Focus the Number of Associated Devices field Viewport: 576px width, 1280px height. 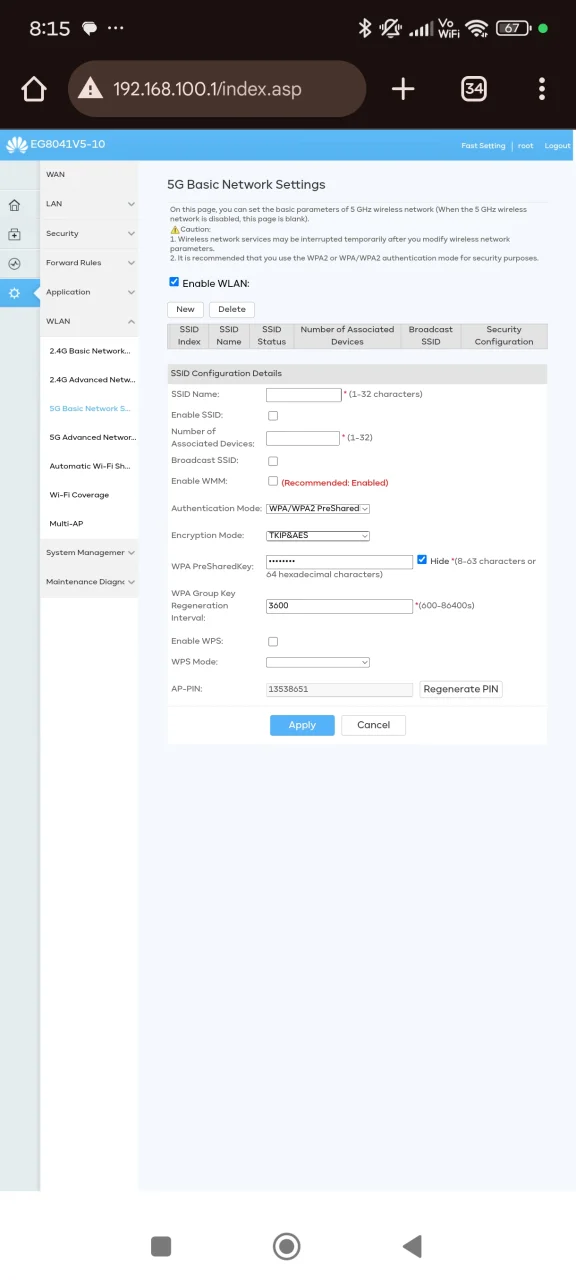303,438
